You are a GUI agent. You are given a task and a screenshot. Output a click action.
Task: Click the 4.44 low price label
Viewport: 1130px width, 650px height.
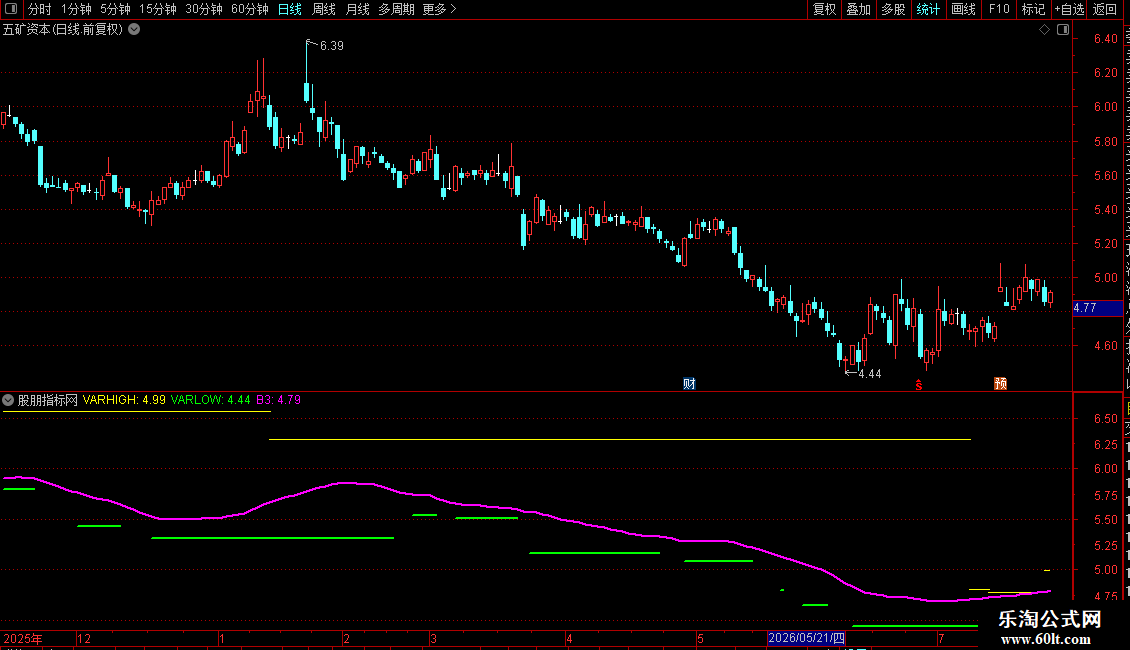click(x=870, y=374)
